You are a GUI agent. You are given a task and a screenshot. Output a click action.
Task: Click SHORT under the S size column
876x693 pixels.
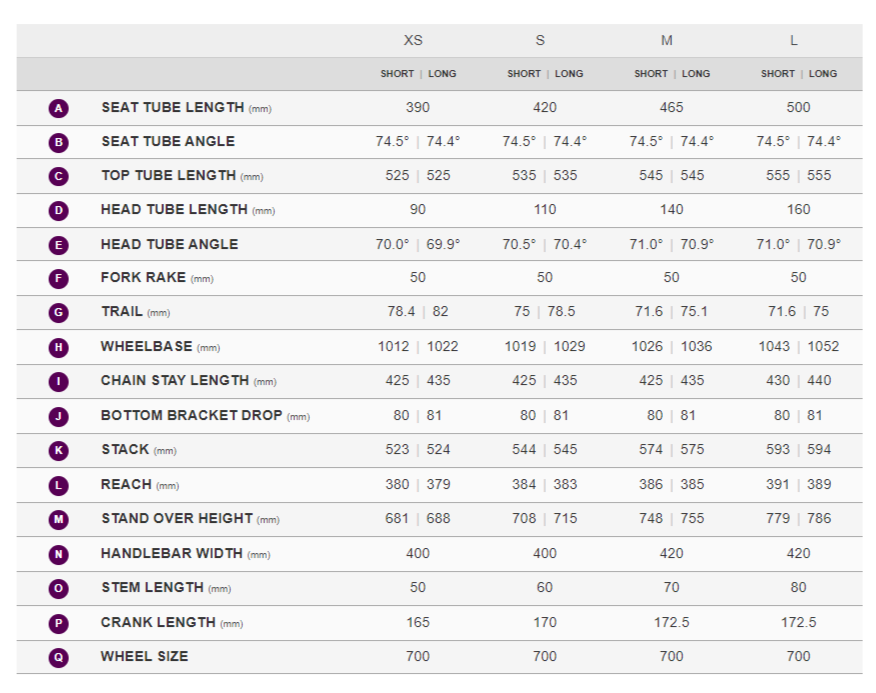coord(524,74)
